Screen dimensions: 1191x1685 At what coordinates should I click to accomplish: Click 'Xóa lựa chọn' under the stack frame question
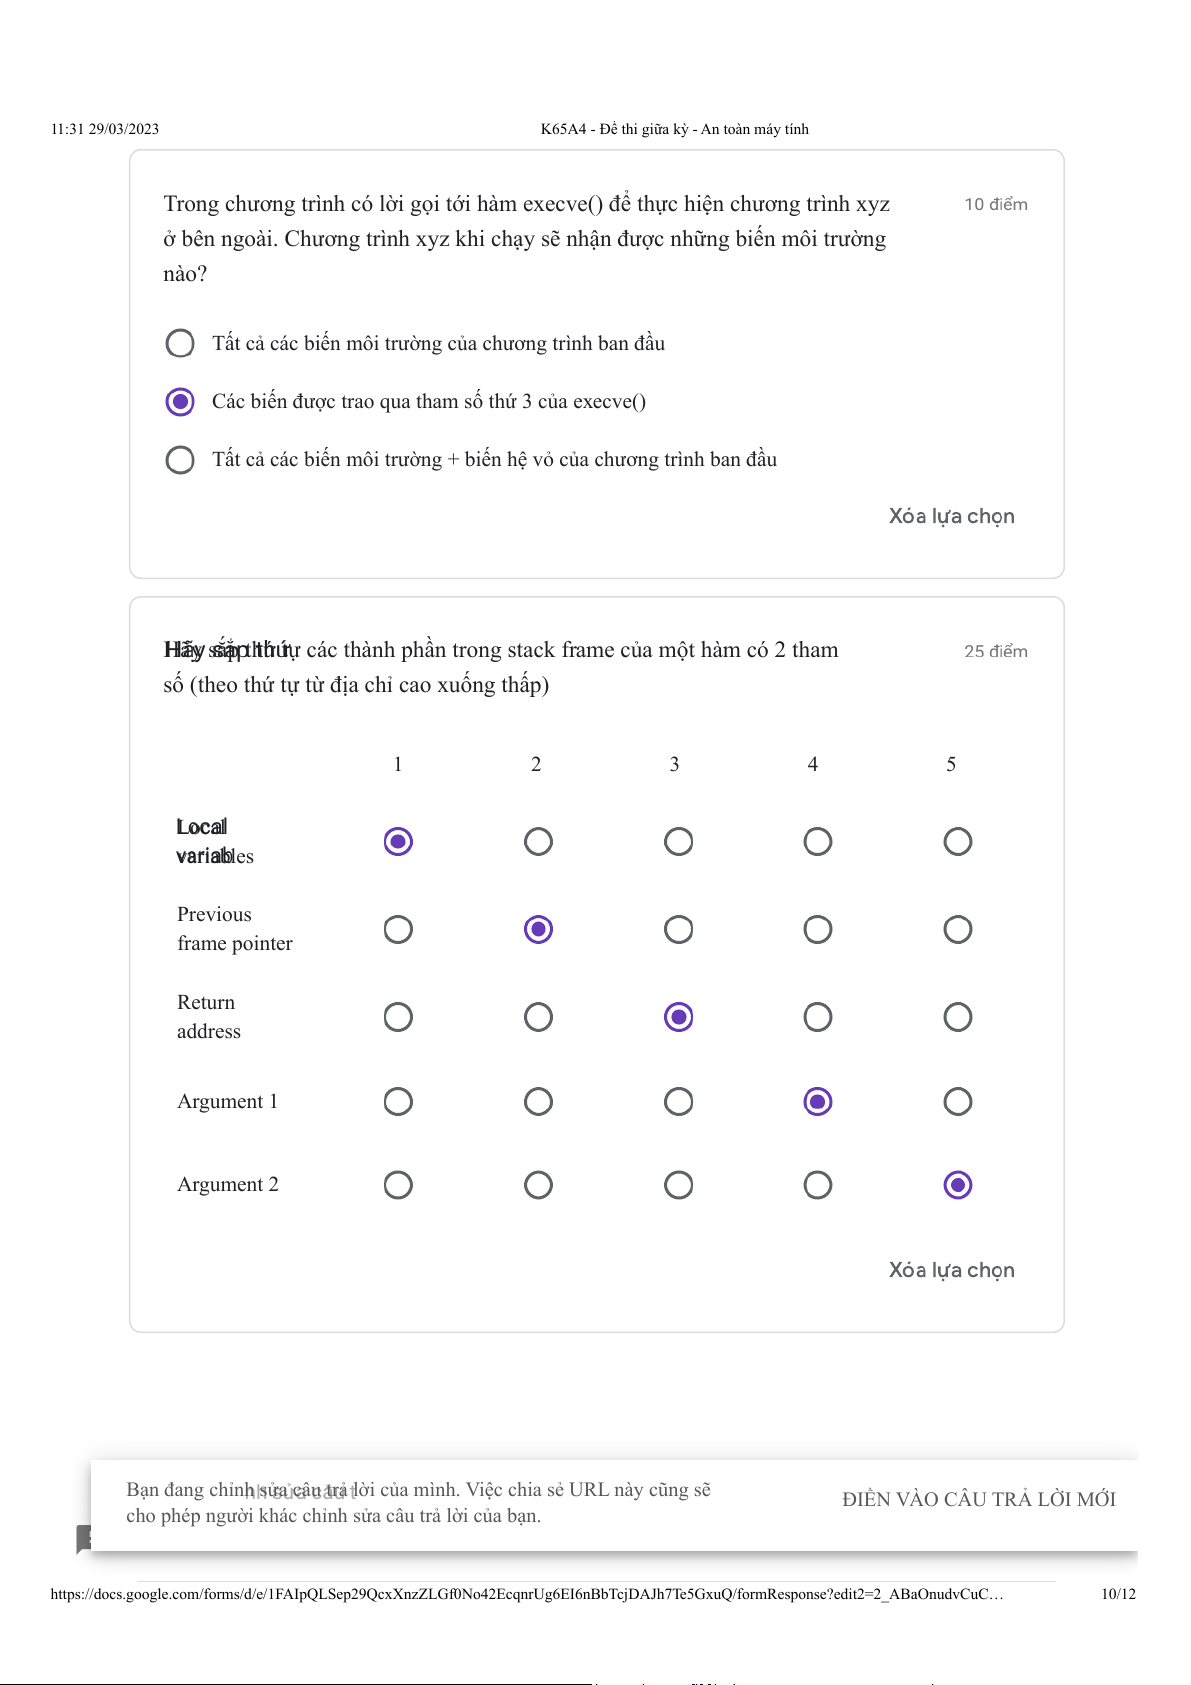pyautogui.click(x=951, y=1270)
